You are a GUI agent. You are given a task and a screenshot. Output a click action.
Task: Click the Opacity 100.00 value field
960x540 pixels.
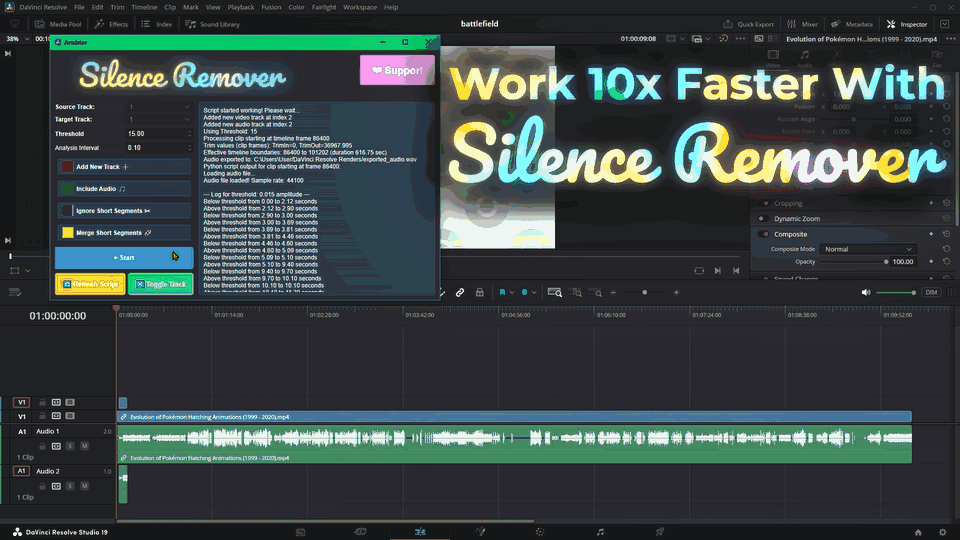(x=903, y=262)
